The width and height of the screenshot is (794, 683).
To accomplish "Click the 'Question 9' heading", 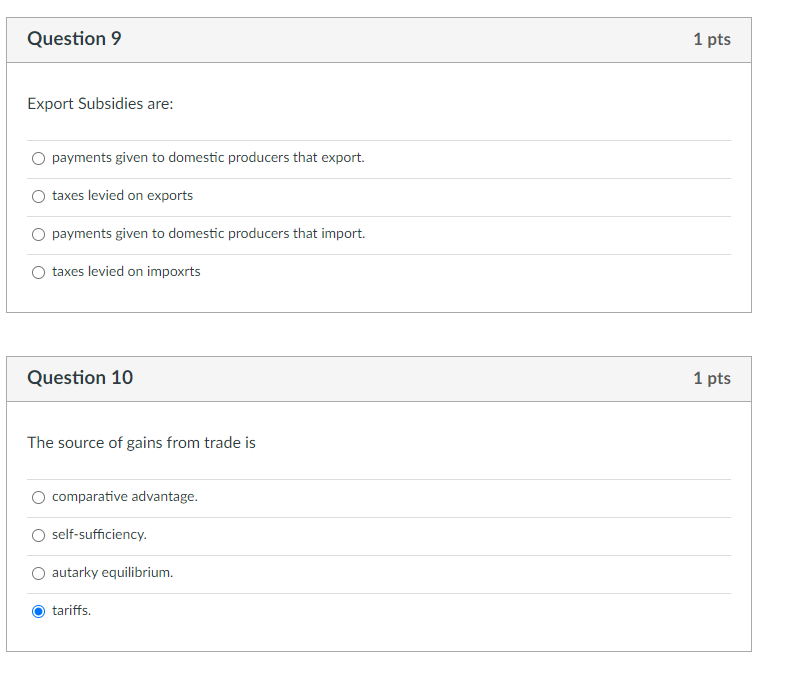I will [74, 39].
